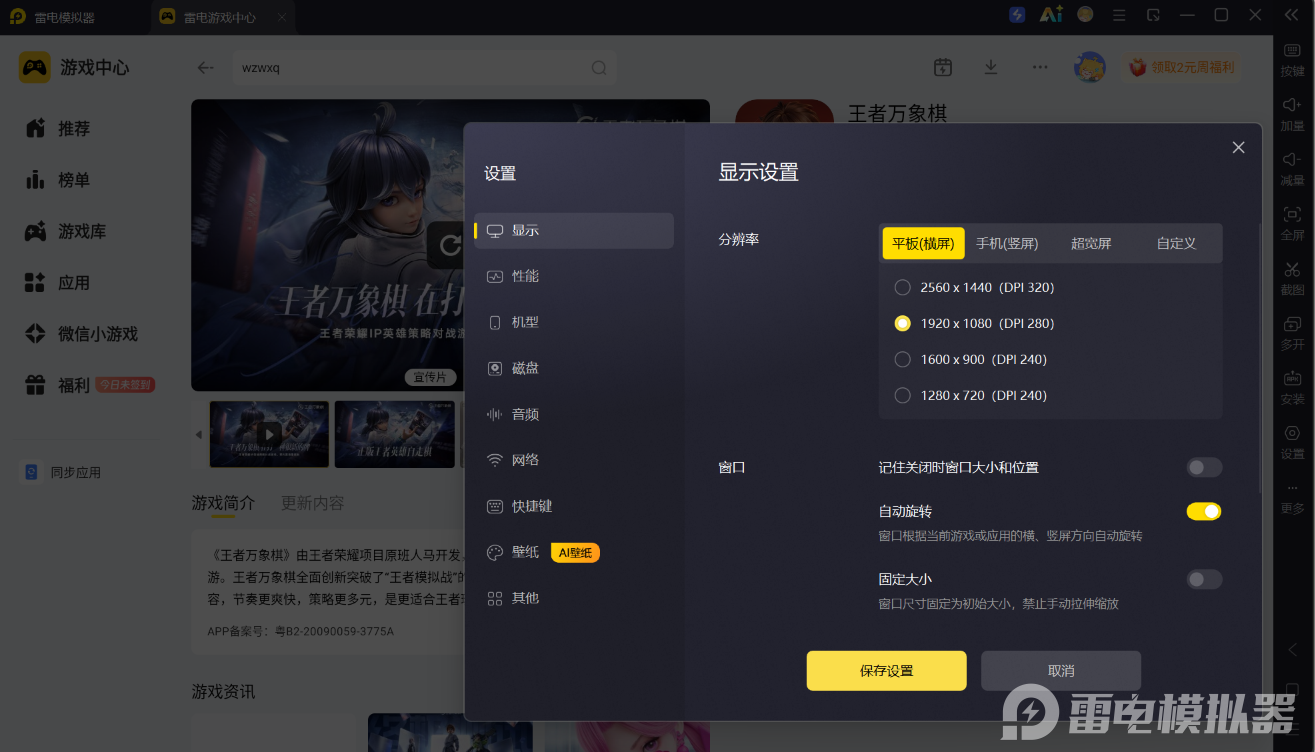Select 音频 audio settings
The image size is (1315, 752).
574,414
